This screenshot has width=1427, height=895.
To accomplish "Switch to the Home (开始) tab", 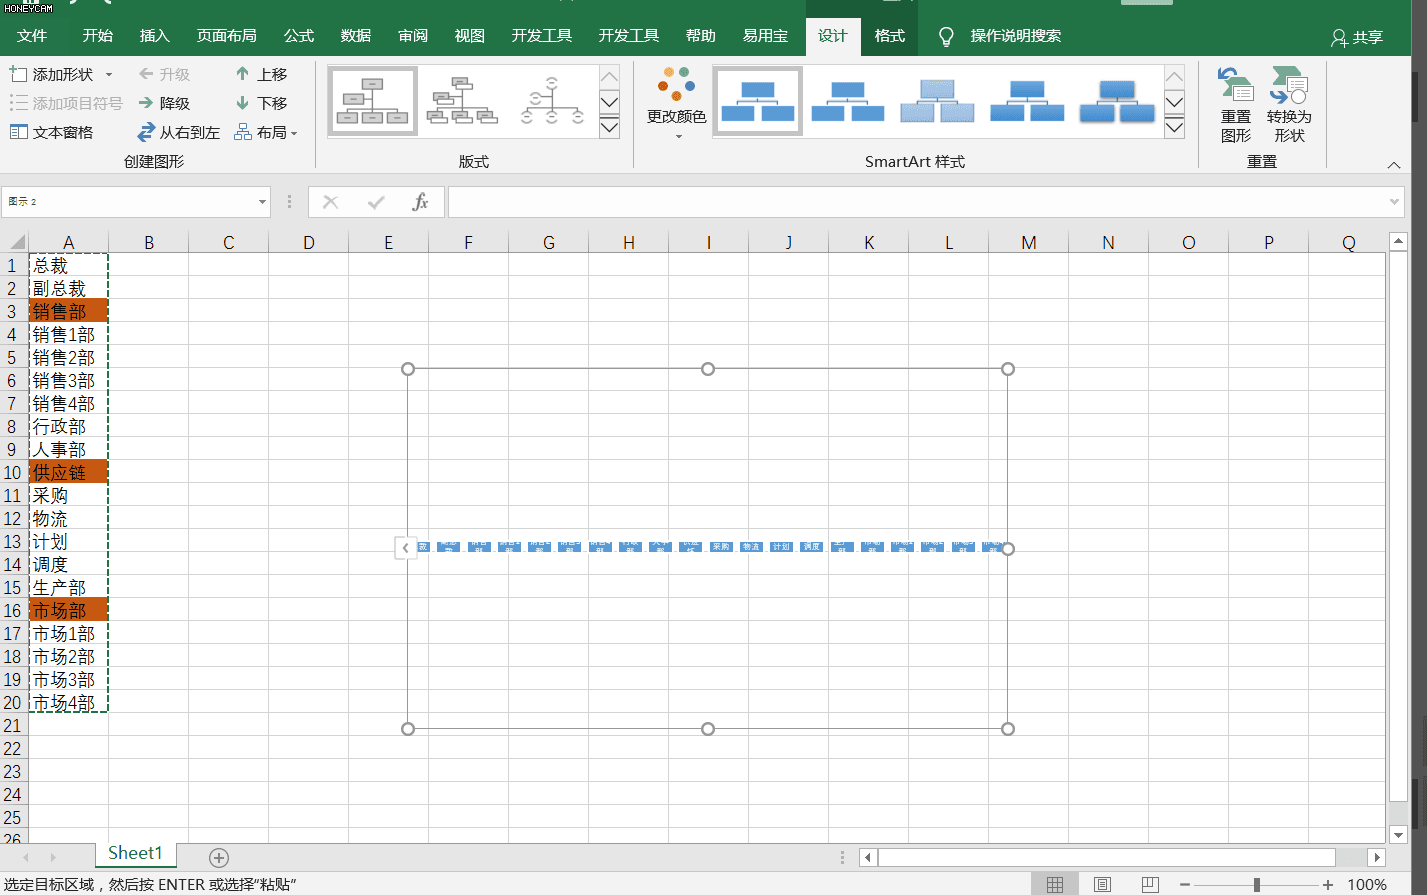I will pyautogui.click(x=98, y=36).
